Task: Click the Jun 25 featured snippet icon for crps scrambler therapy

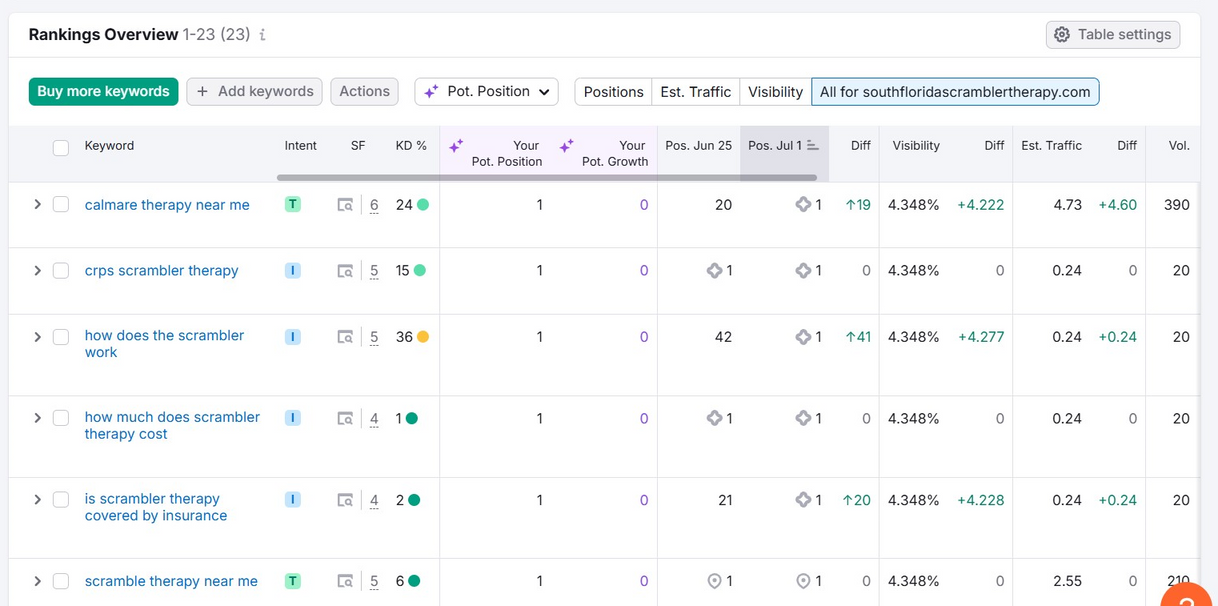Action: tap(714, 271)
